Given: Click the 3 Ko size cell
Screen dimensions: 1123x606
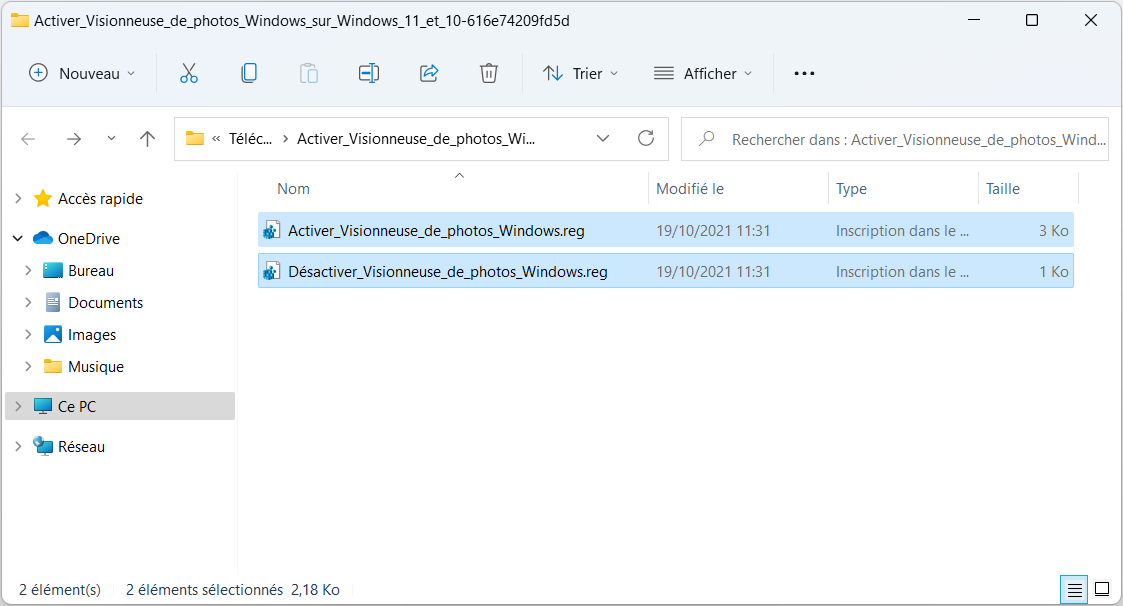Looking at the screenshot, I should 1054,231.
